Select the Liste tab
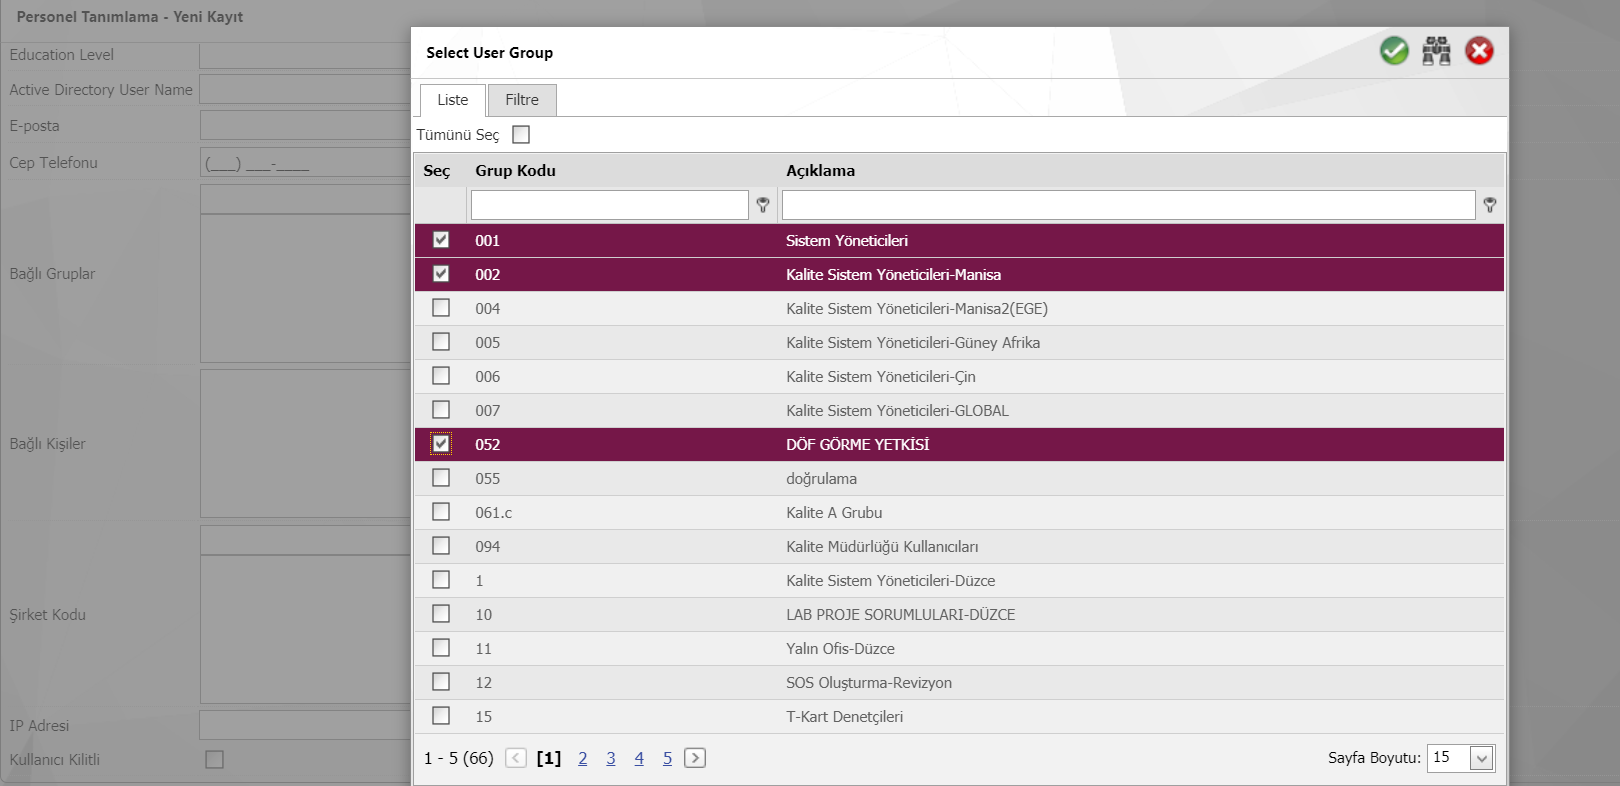The width and height of the screenshot is (1620, 786). click(452, 100)
